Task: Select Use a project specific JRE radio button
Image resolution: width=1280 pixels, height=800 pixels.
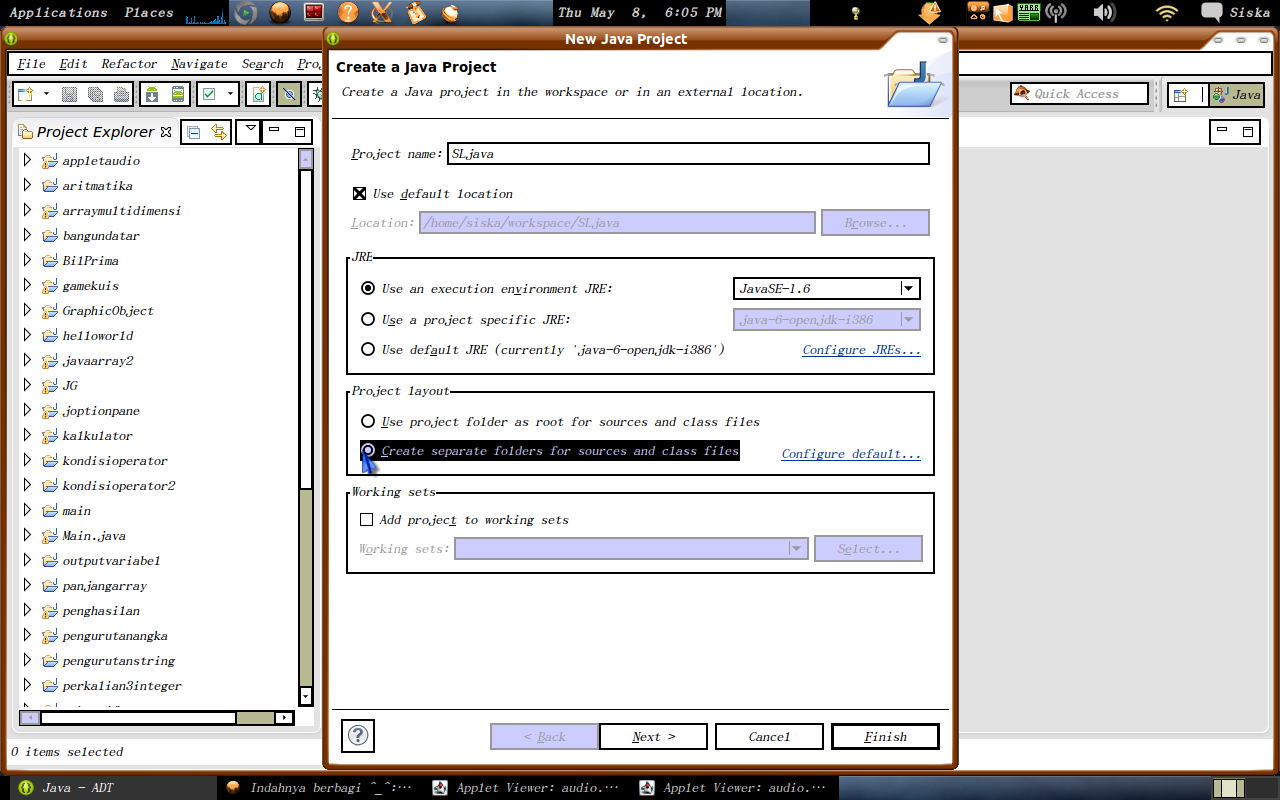Action: click(368, 319)
